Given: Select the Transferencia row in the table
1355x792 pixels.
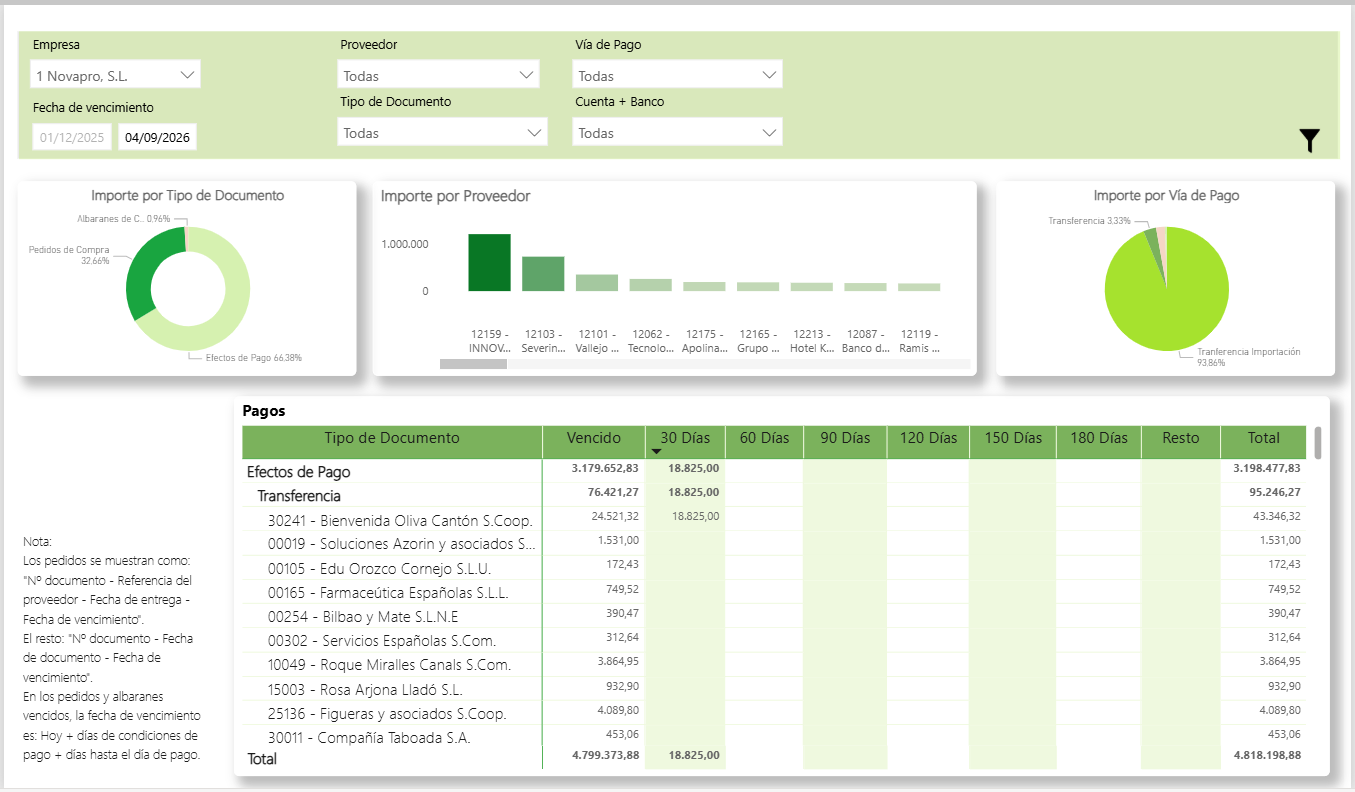Looking at the screenshot, I should pyautogui.click(x=299, y=496).
